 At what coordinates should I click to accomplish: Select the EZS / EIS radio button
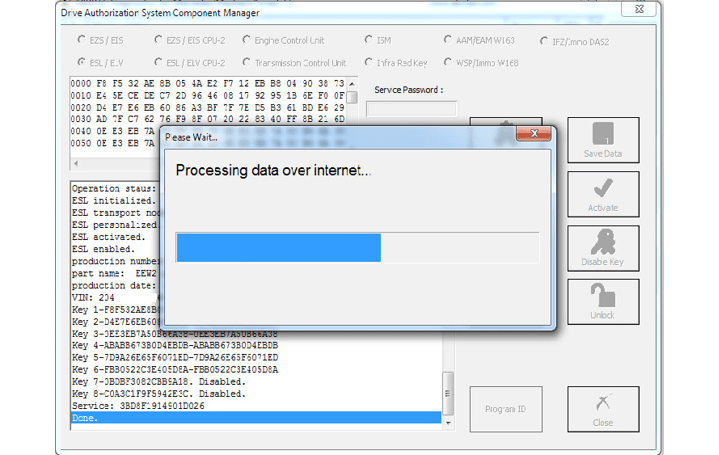[x=82, y=41]
